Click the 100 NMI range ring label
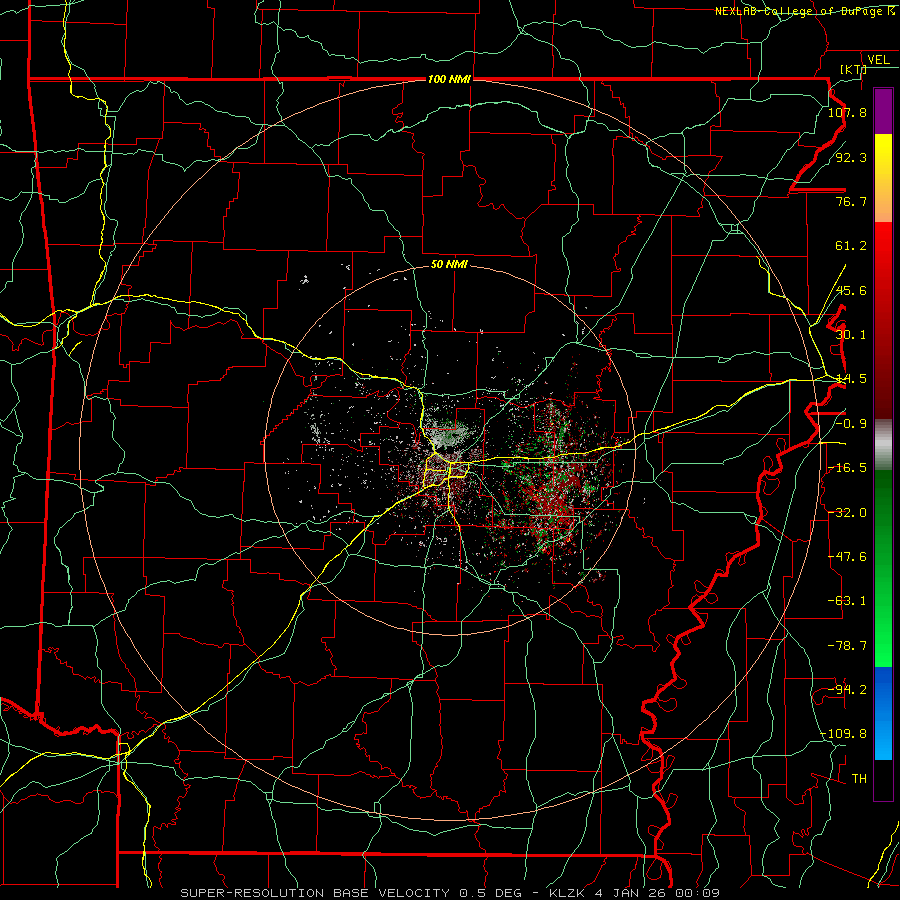Viewport: 900px width, 900px height. coord(449,79)
